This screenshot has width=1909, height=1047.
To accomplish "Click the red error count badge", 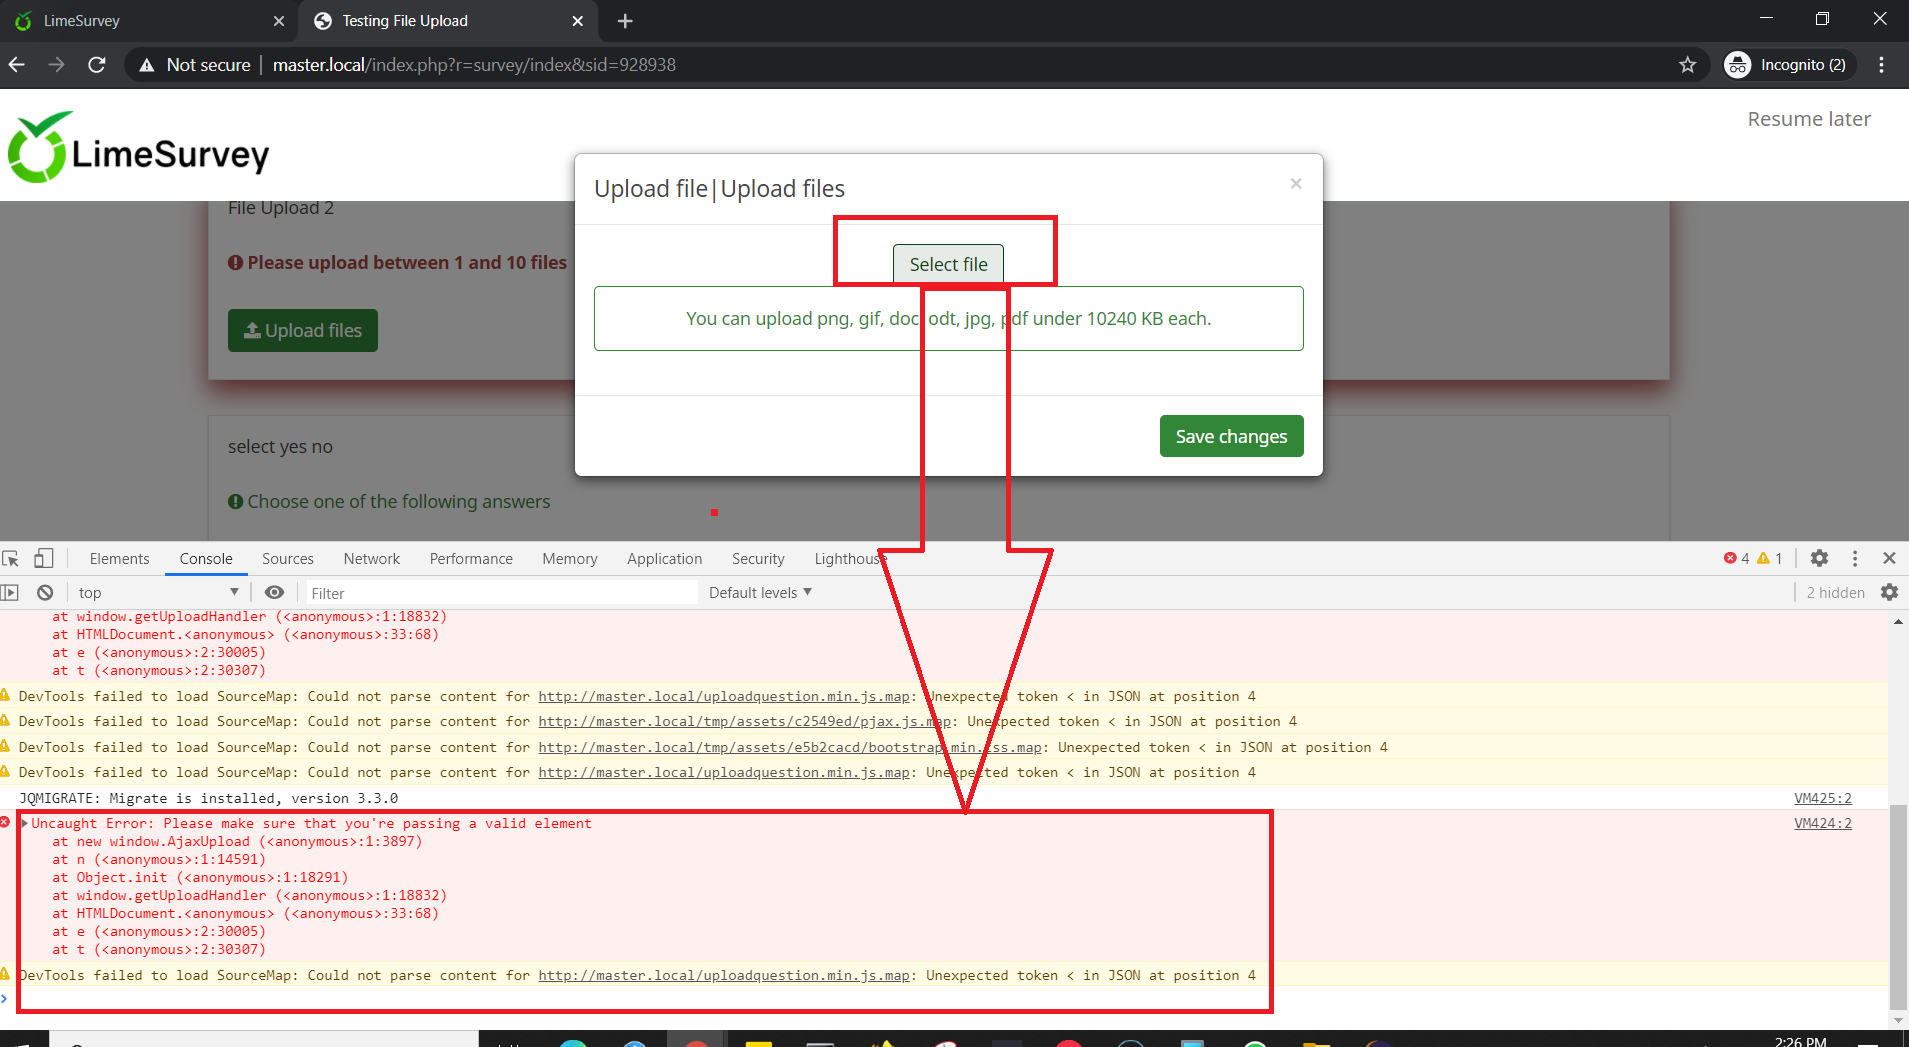I will pyautogui.click(x=1736, y=558).
